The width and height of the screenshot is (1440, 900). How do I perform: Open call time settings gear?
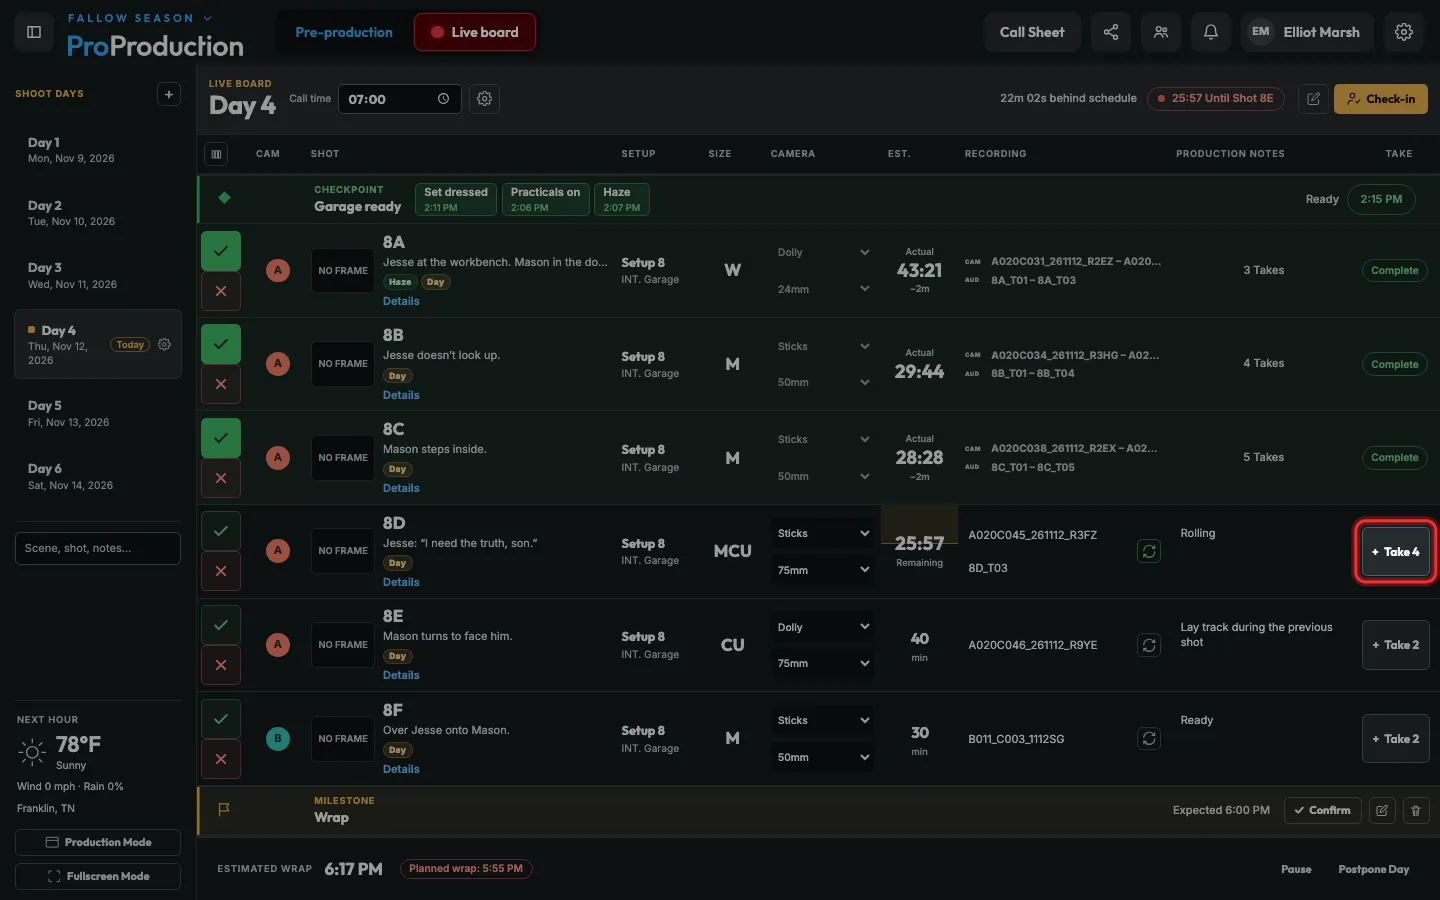point(484,99)
